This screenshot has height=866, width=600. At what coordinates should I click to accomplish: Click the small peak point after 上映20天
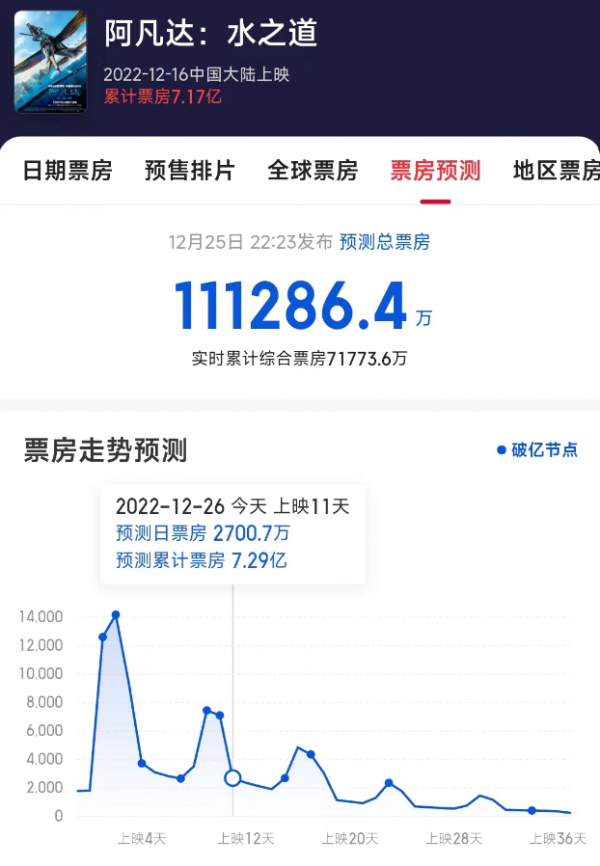388,783
